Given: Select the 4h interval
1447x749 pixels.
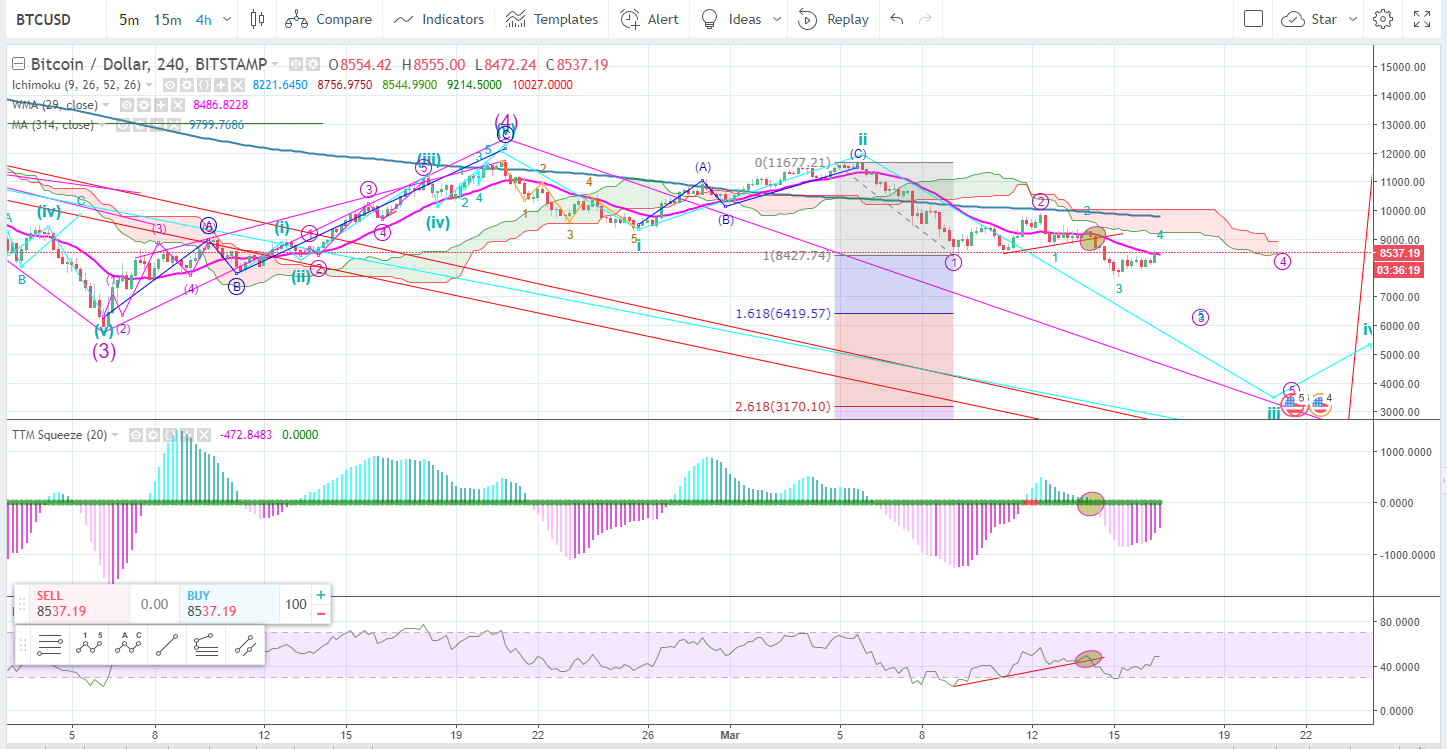Looking at the screenshot, I should point(203,19).
